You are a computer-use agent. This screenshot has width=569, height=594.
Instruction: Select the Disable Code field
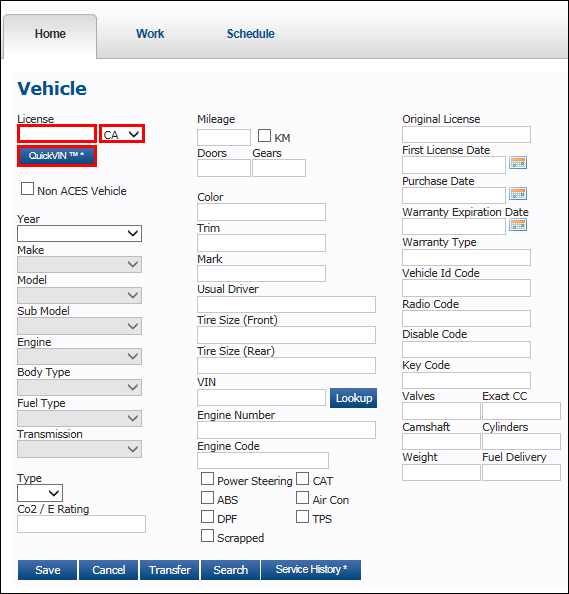pos(466,350)
